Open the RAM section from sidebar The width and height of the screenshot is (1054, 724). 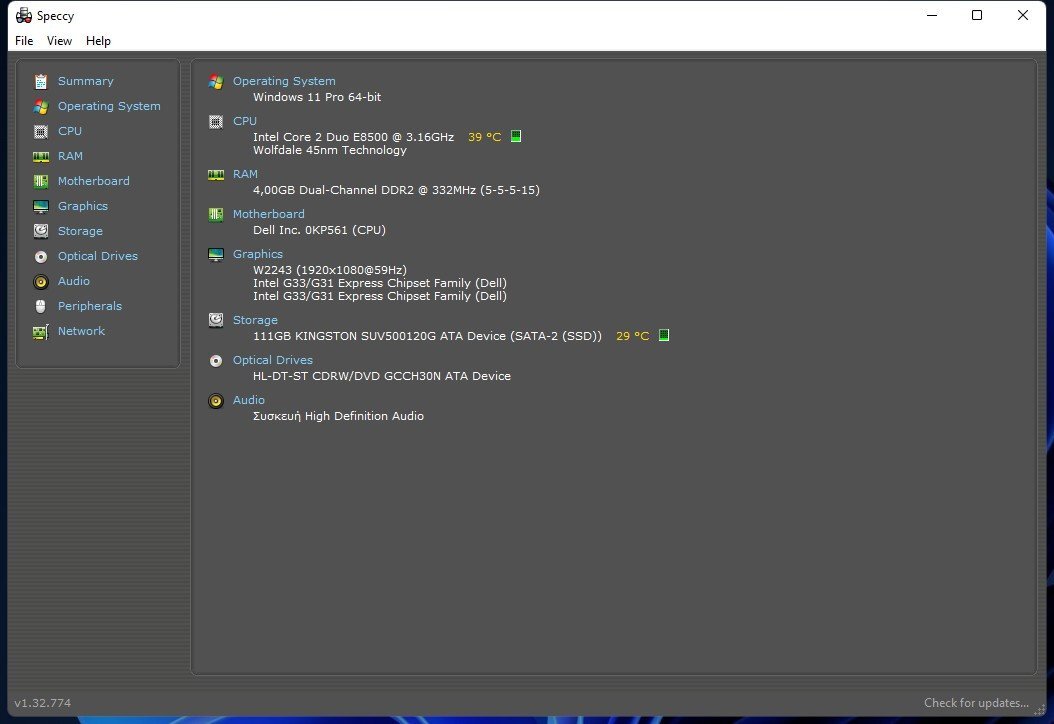pyautogui.click(x=70, y=156)
